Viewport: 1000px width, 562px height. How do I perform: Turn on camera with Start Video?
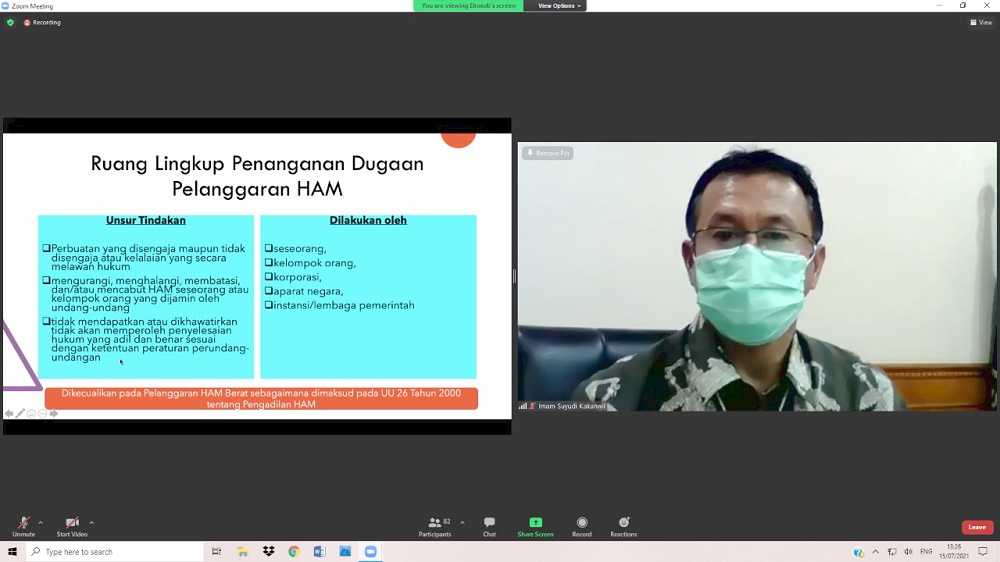point(72,526)
